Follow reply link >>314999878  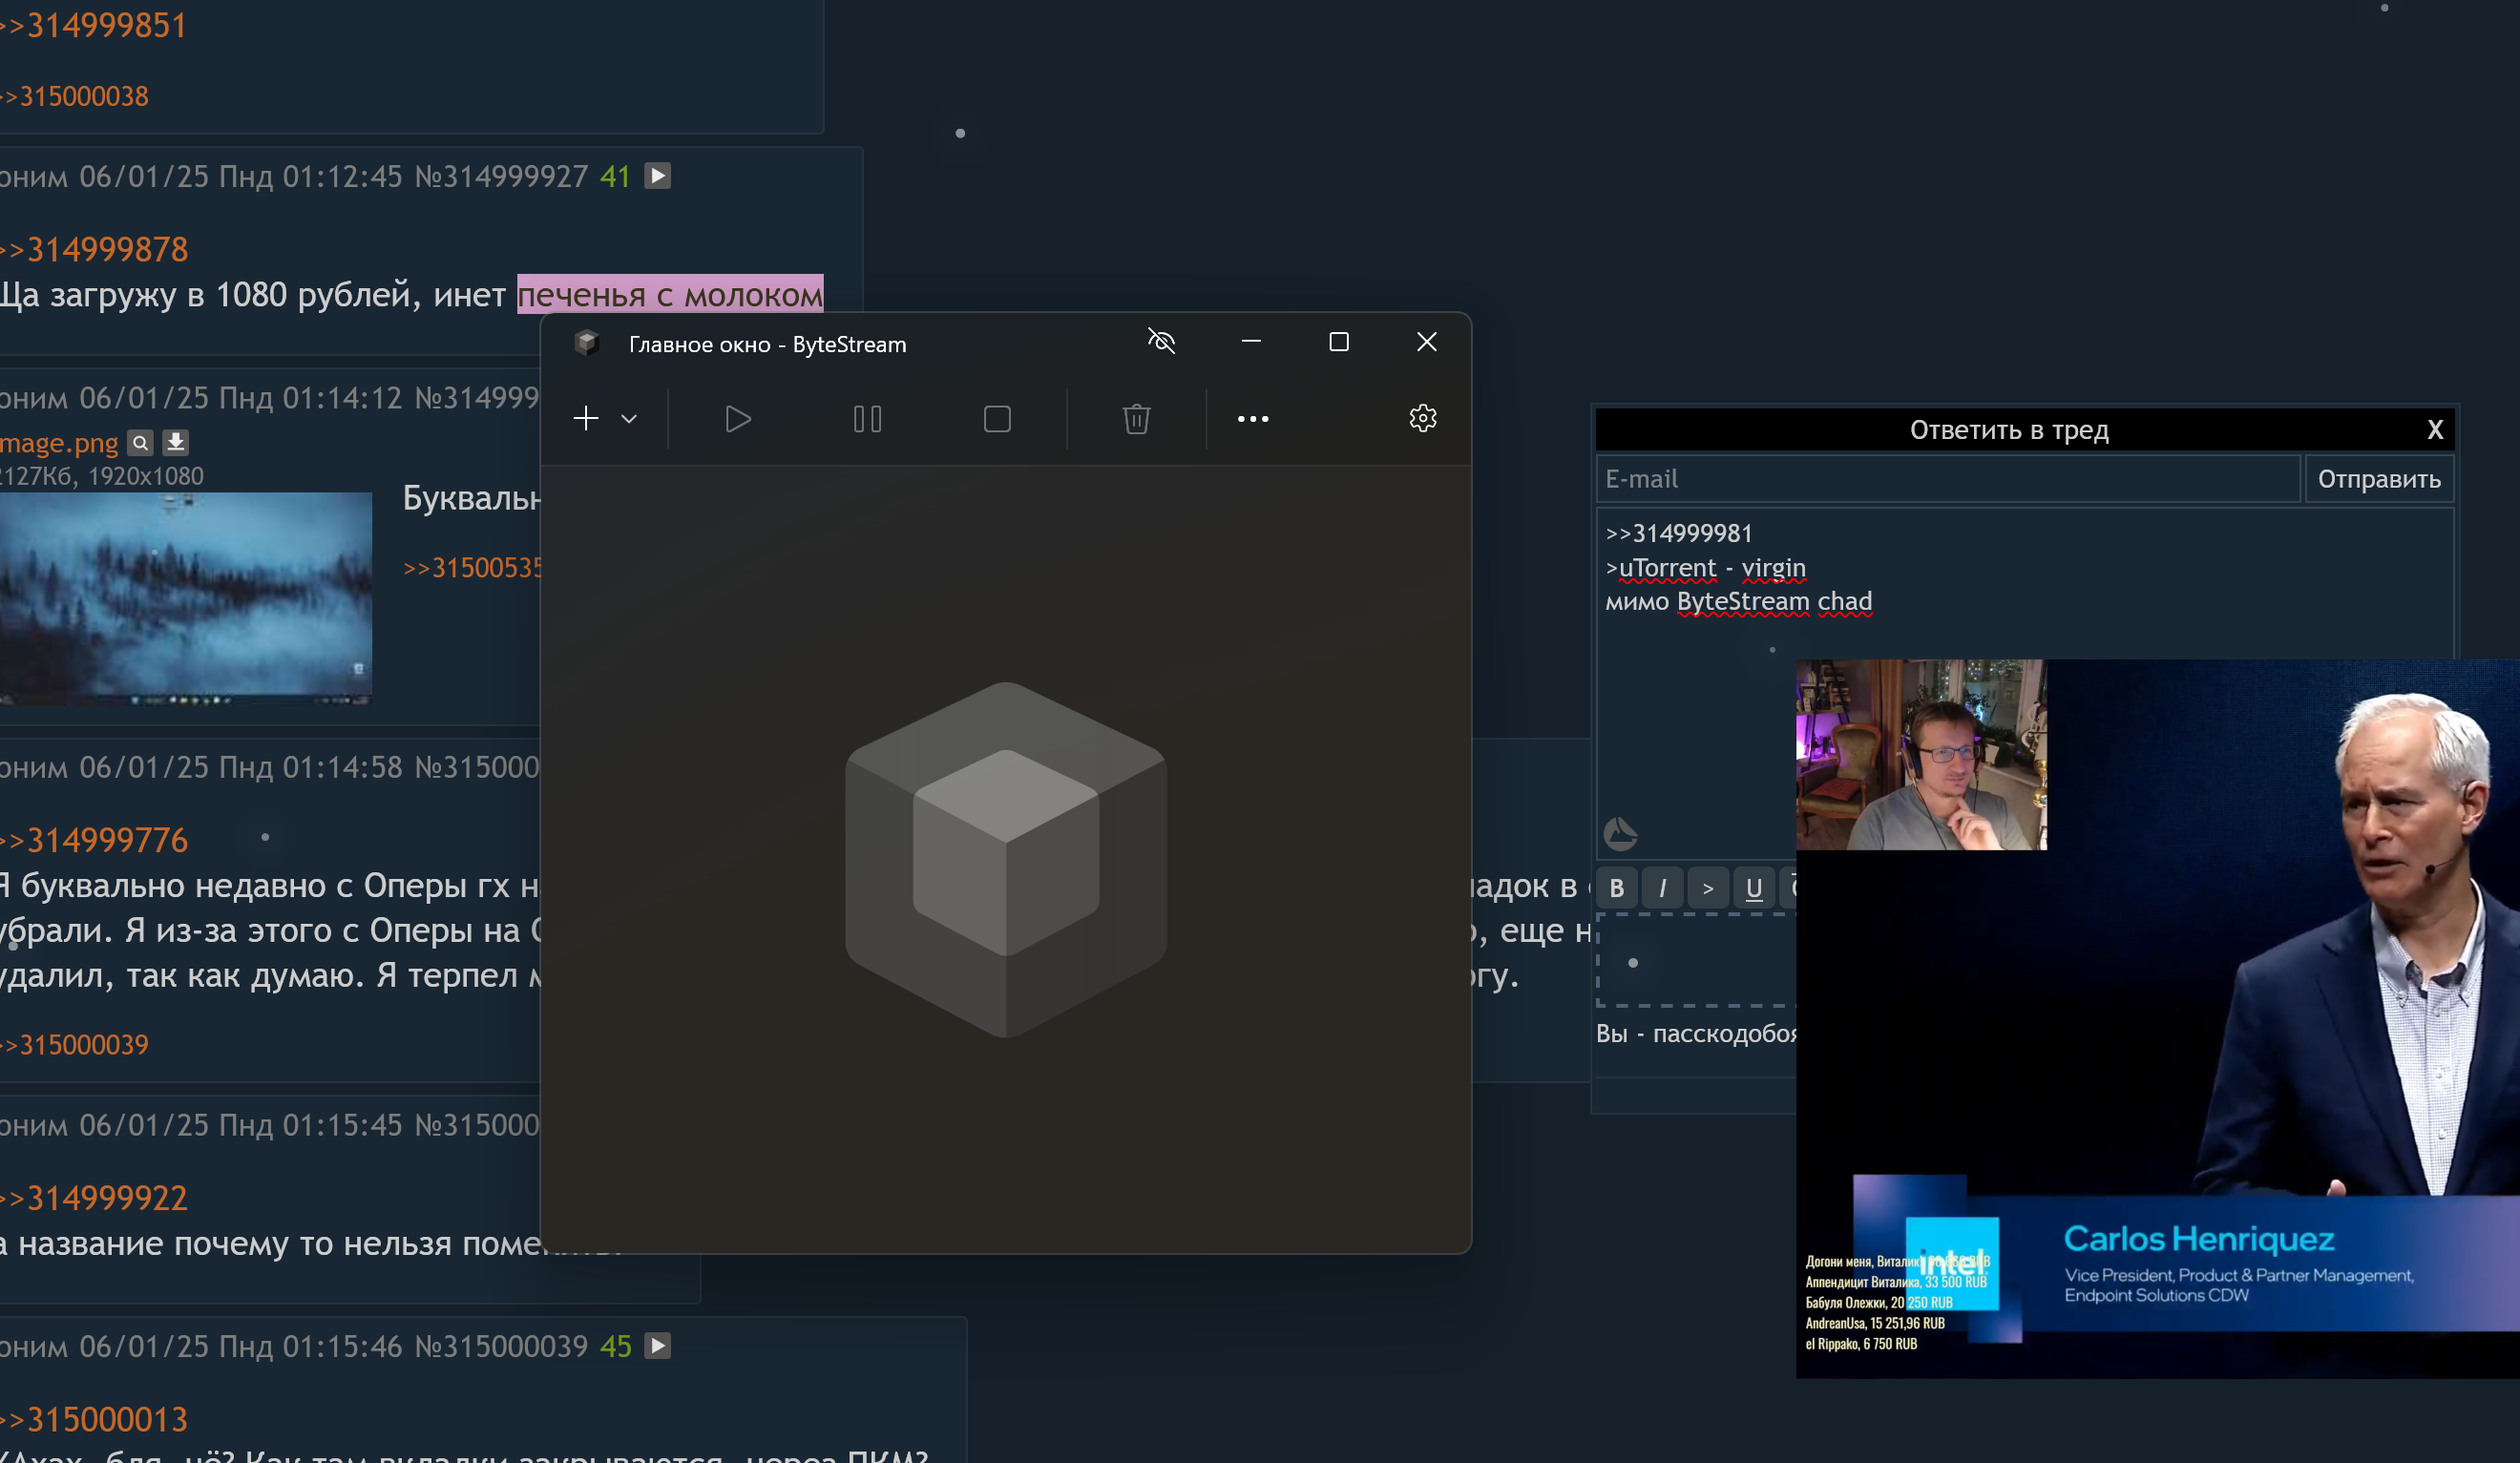pos(106,249)
